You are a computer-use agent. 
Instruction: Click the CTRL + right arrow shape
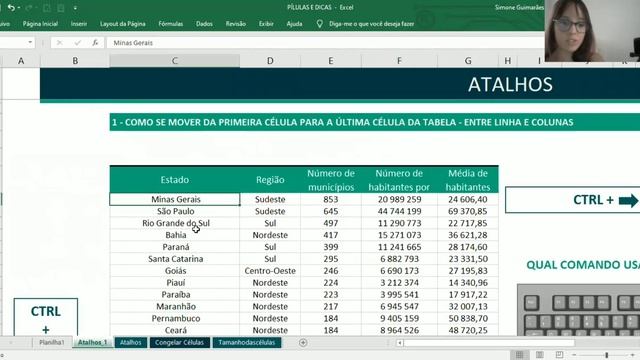coord(572,200)
